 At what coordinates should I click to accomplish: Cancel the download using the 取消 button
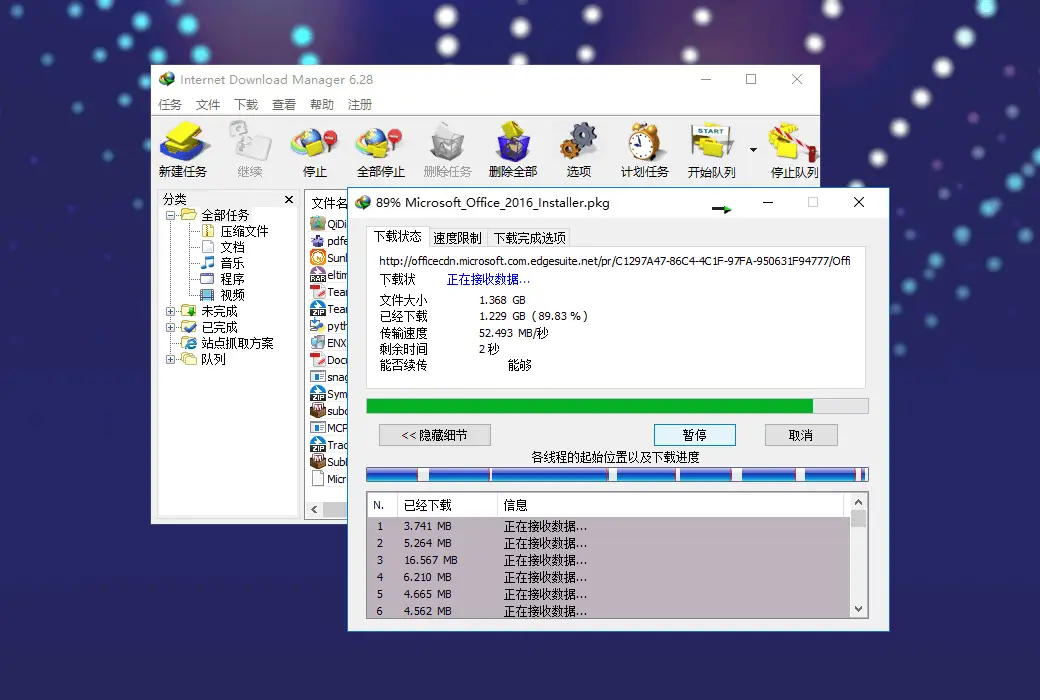(x=801, y=434)
